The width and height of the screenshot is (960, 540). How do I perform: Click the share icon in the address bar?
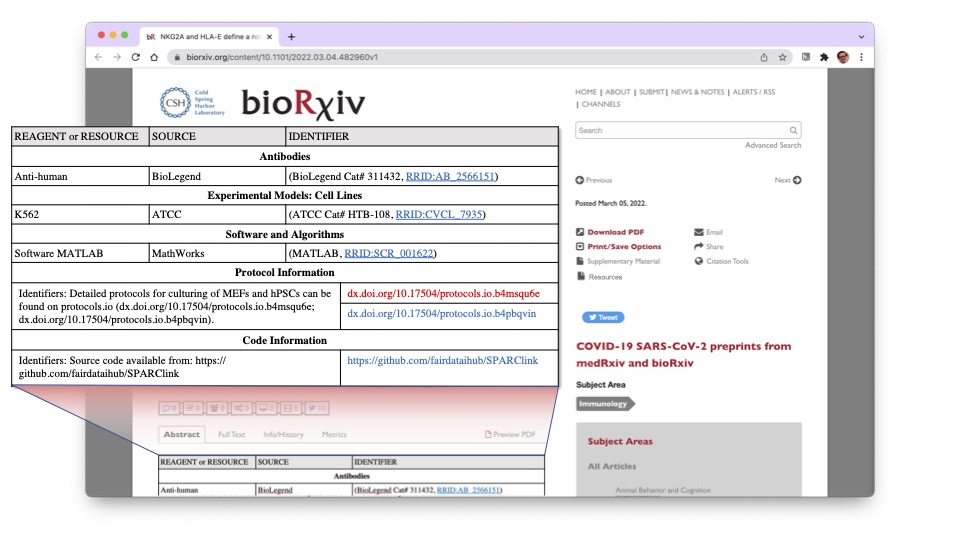click(764, 57)
